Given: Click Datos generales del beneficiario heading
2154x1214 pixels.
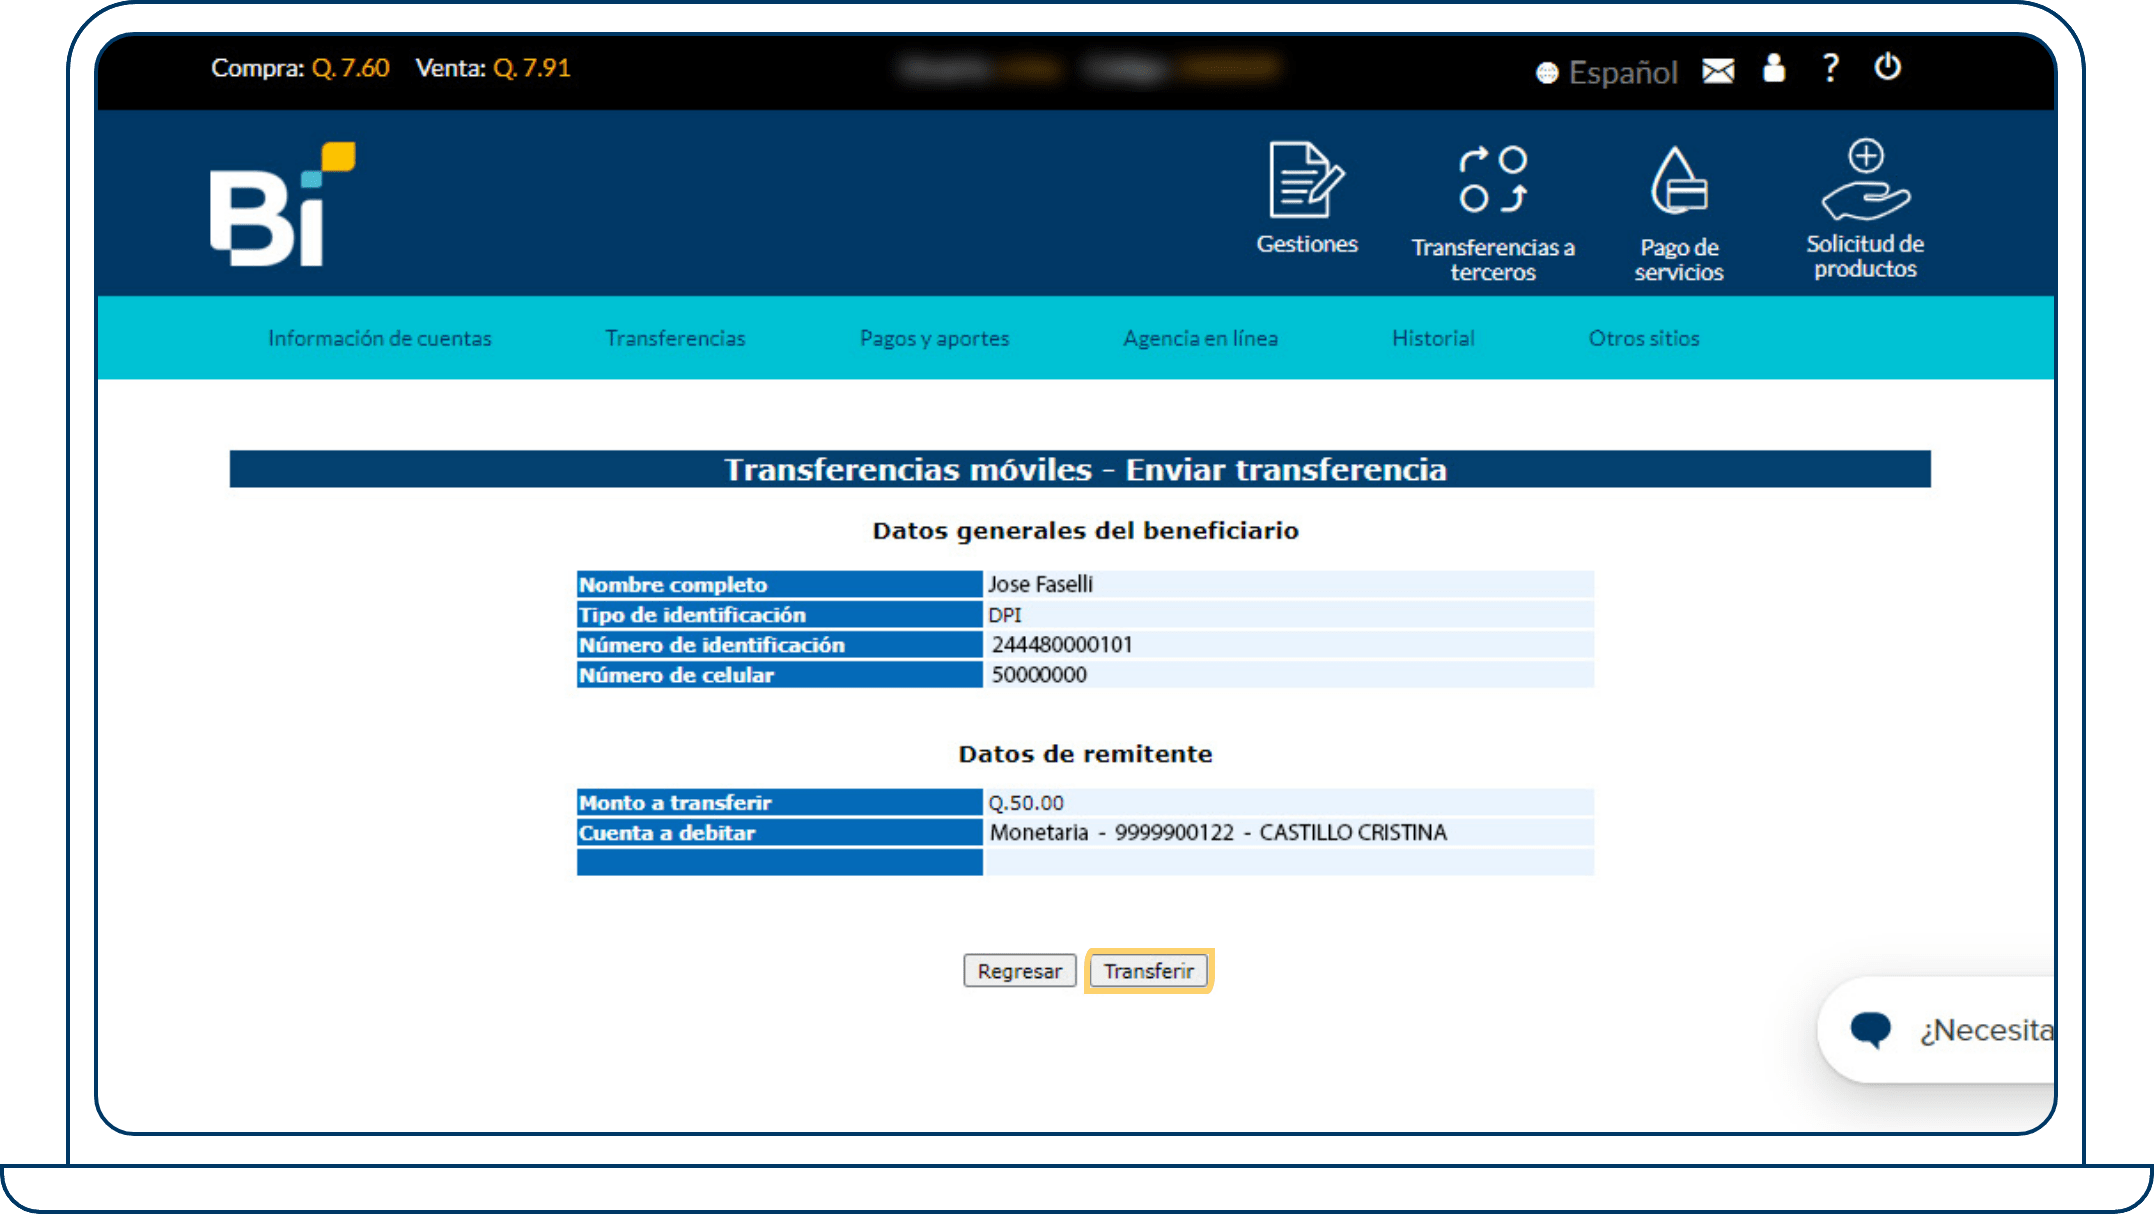Looking at the screenshot, I should point(1085,531).
